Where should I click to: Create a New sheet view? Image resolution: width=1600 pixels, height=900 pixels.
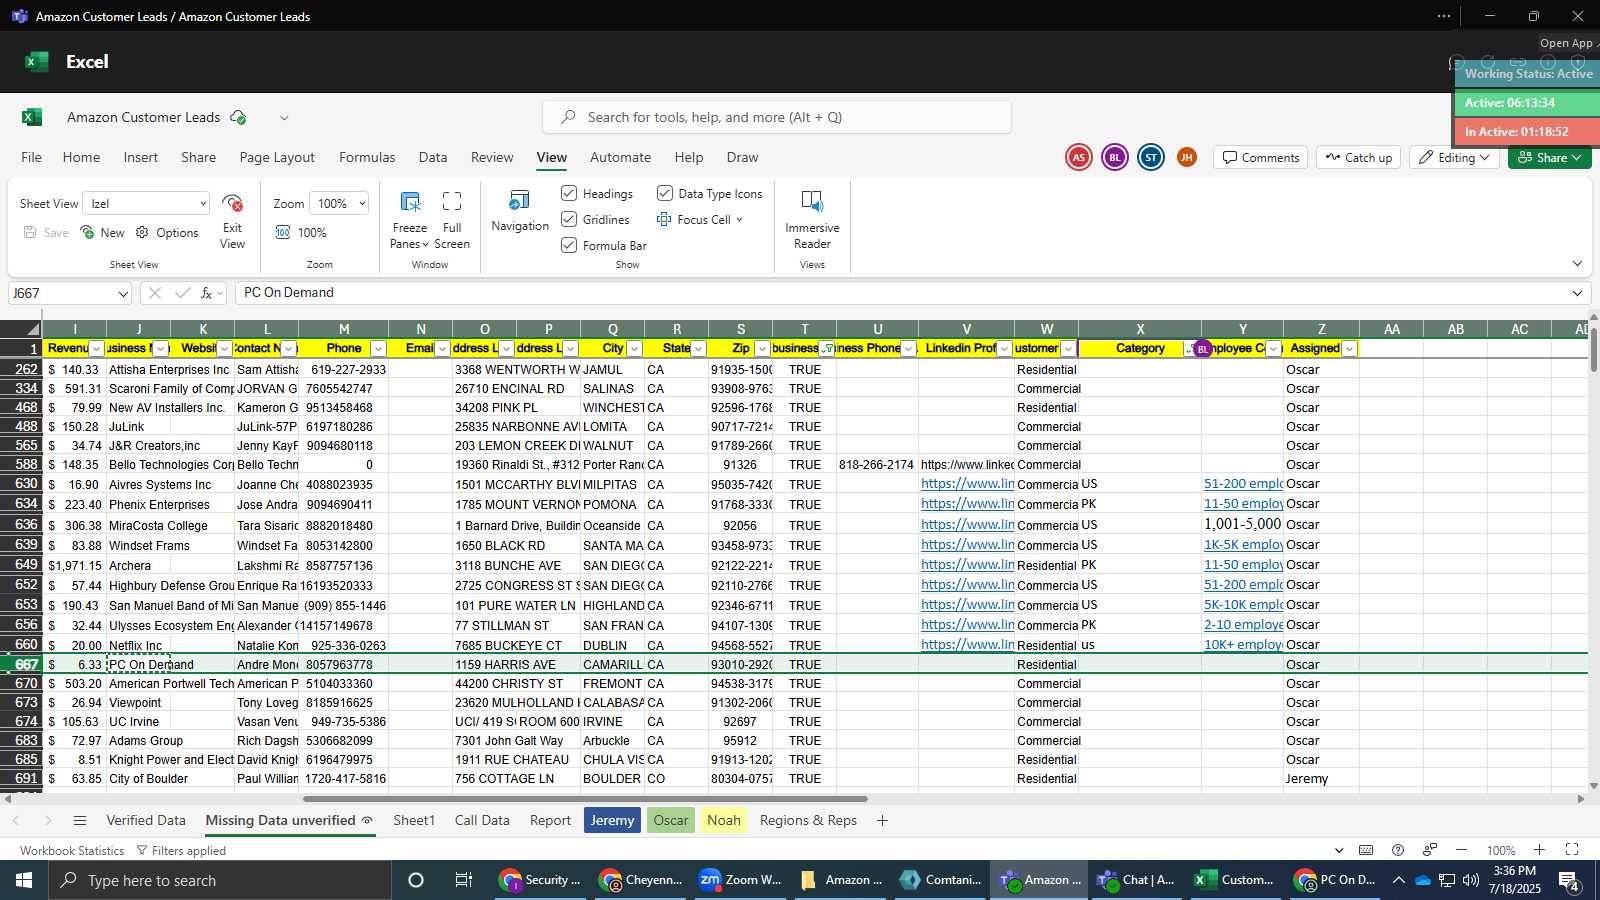[102, 232]
